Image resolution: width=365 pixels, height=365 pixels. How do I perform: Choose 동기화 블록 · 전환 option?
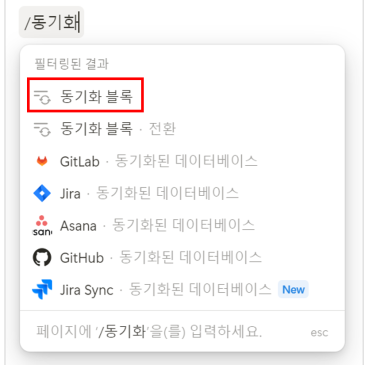(182, 129)
